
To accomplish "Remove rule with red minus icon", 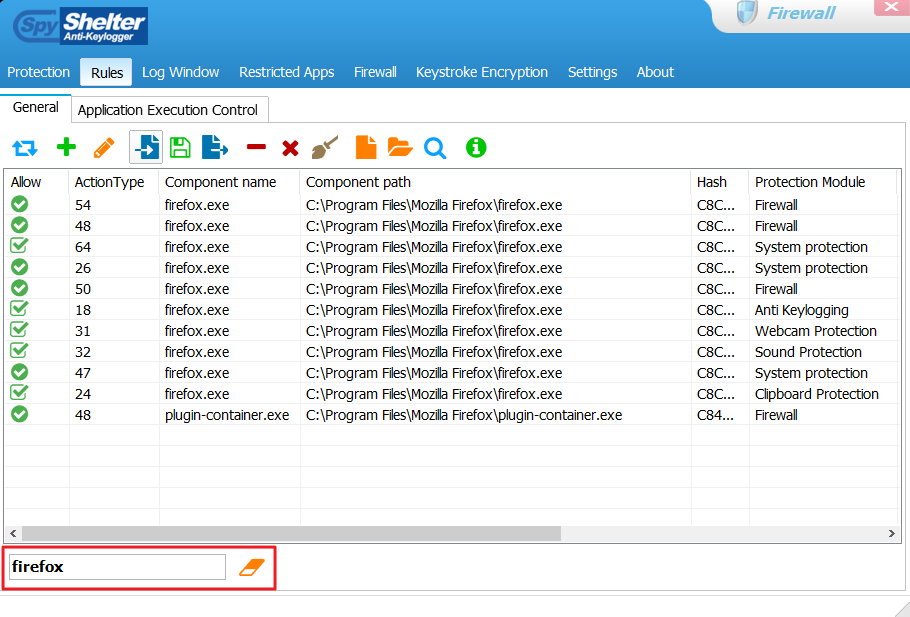I will point(256,147).
